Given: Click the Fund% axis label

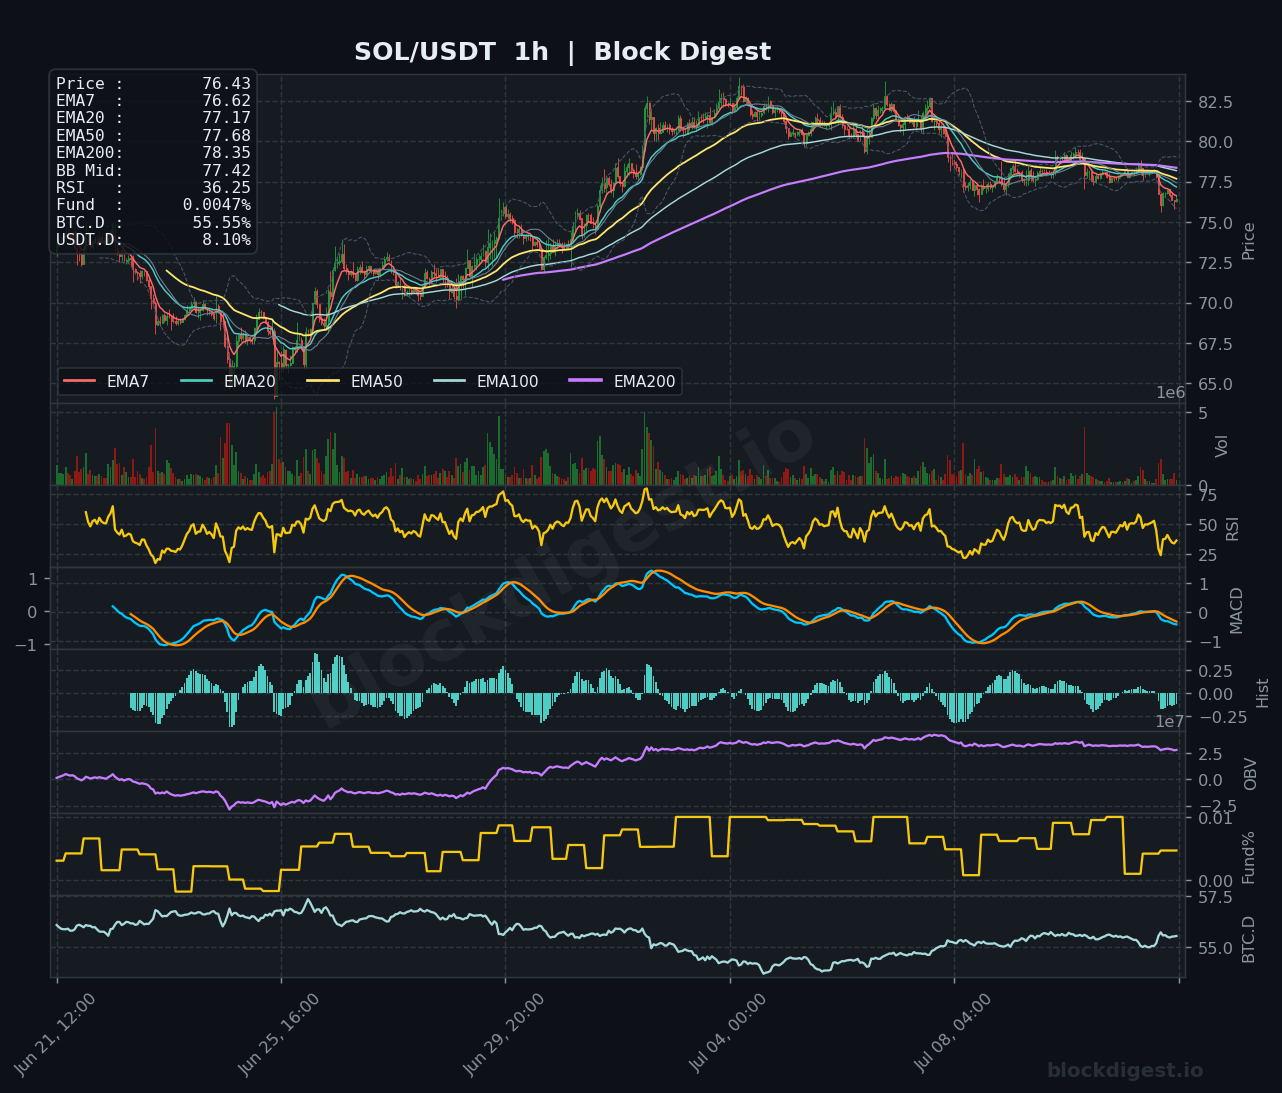Looking at the screenshot, I should point(1249,857).
